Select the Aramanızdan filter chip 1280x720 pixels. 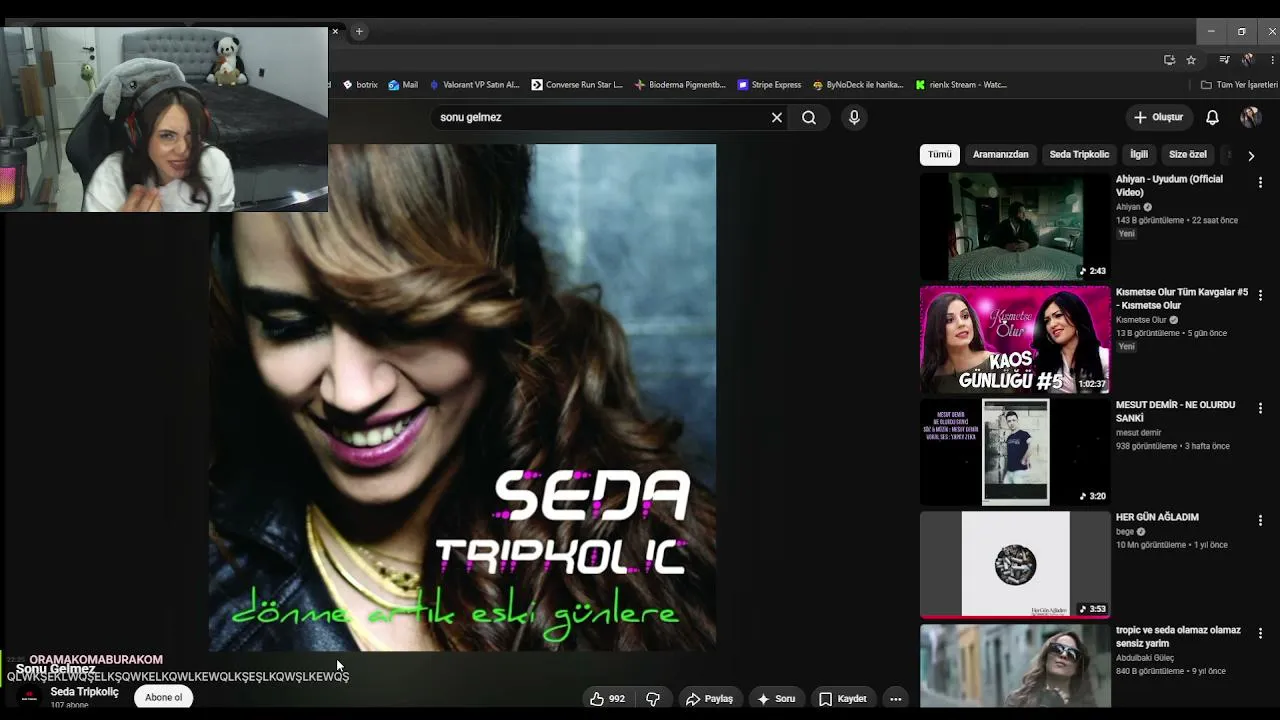click(1001, 155)
